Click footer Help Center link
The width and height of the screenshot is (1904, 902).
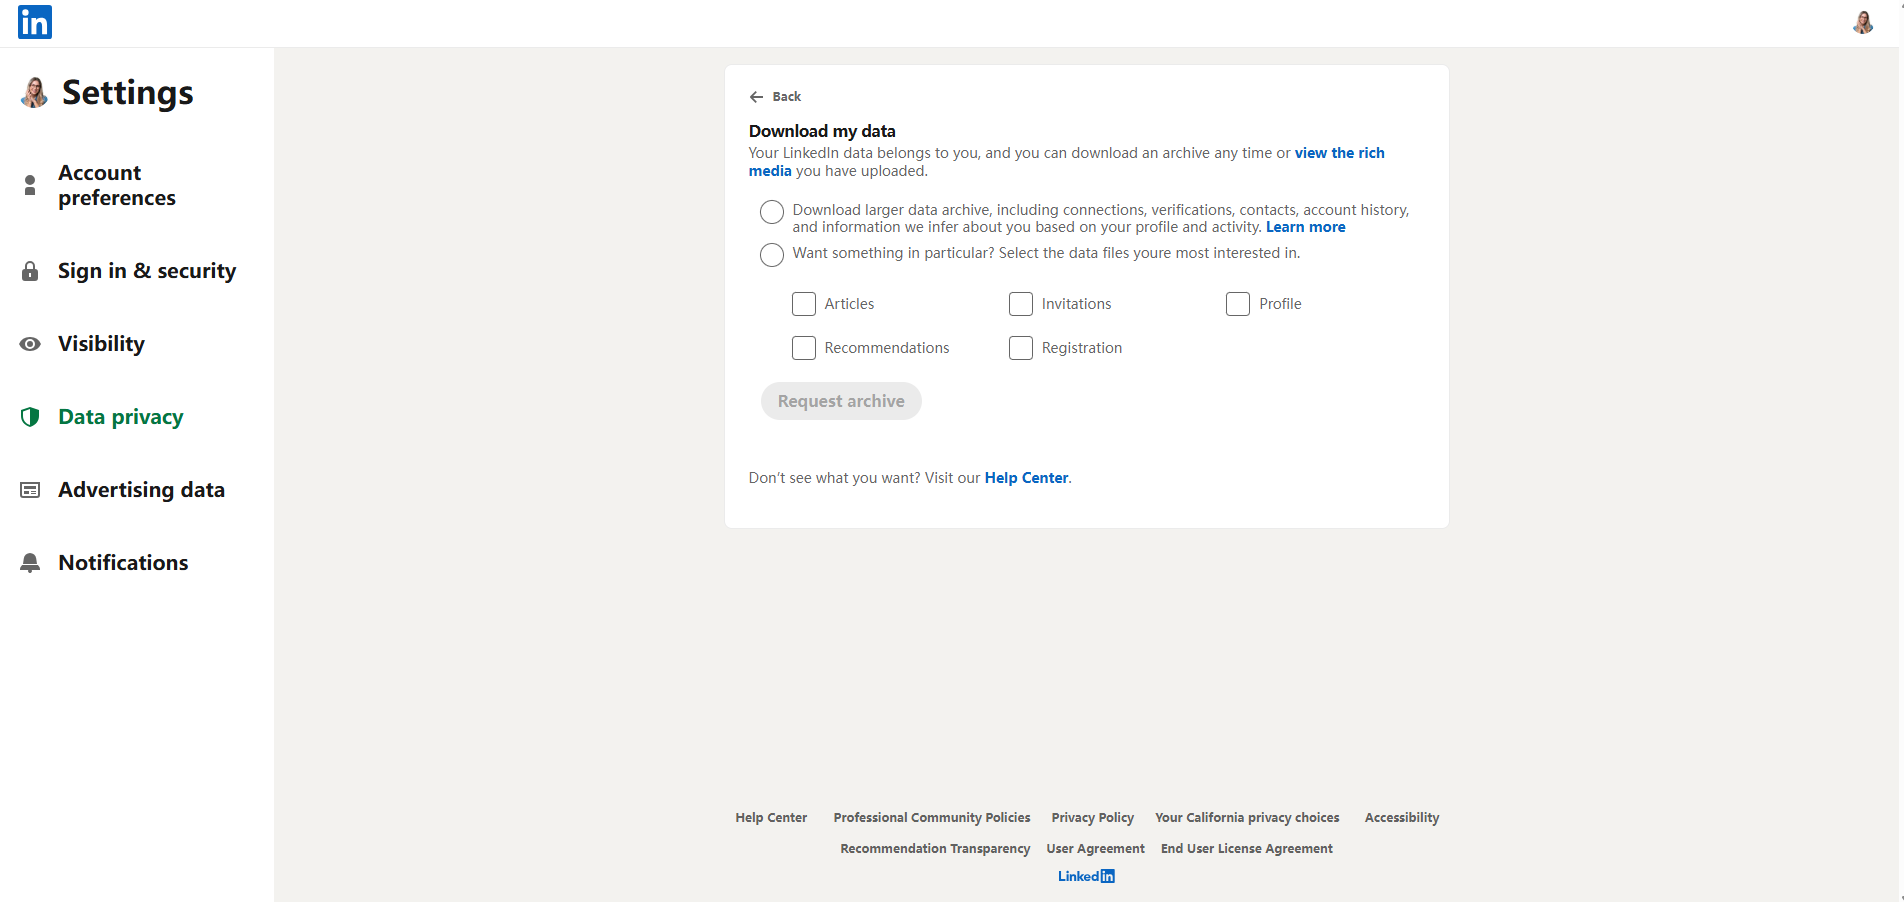(771, 818)
